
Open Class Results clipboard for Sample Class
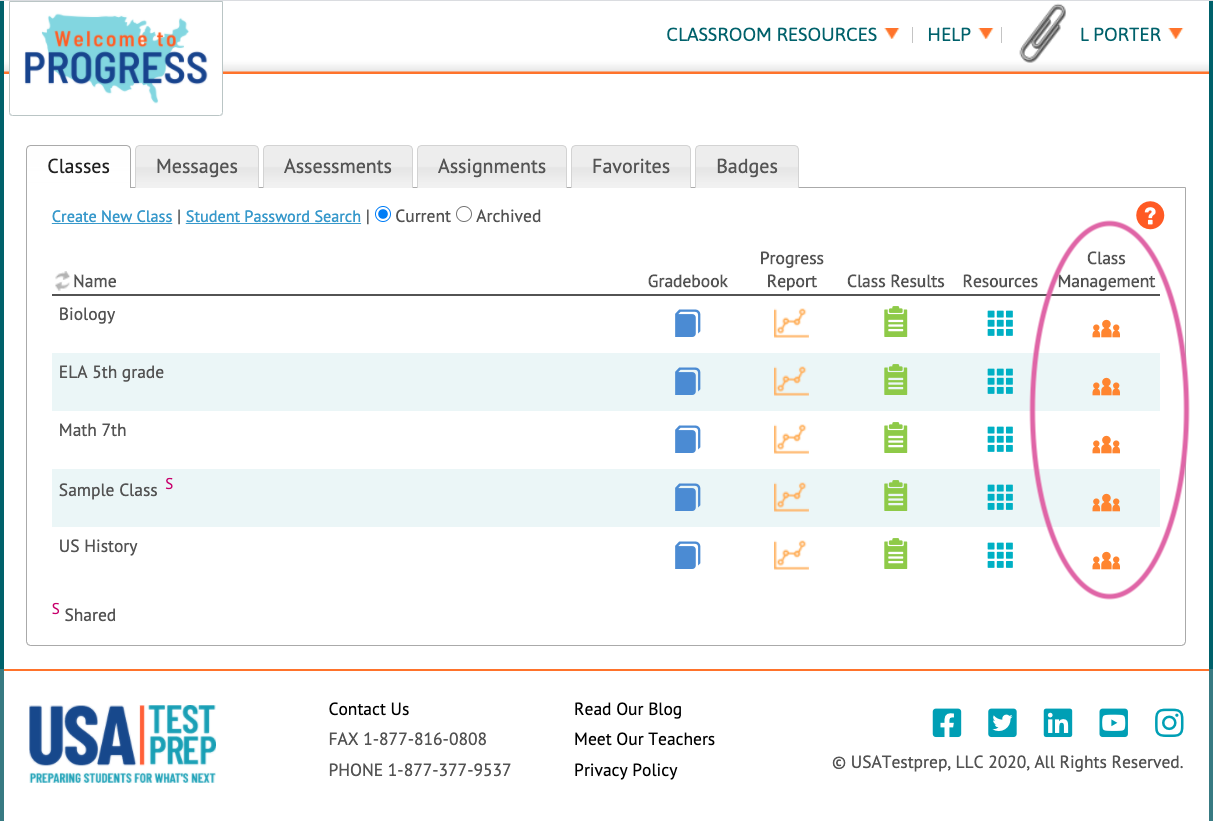click(895, 496)
